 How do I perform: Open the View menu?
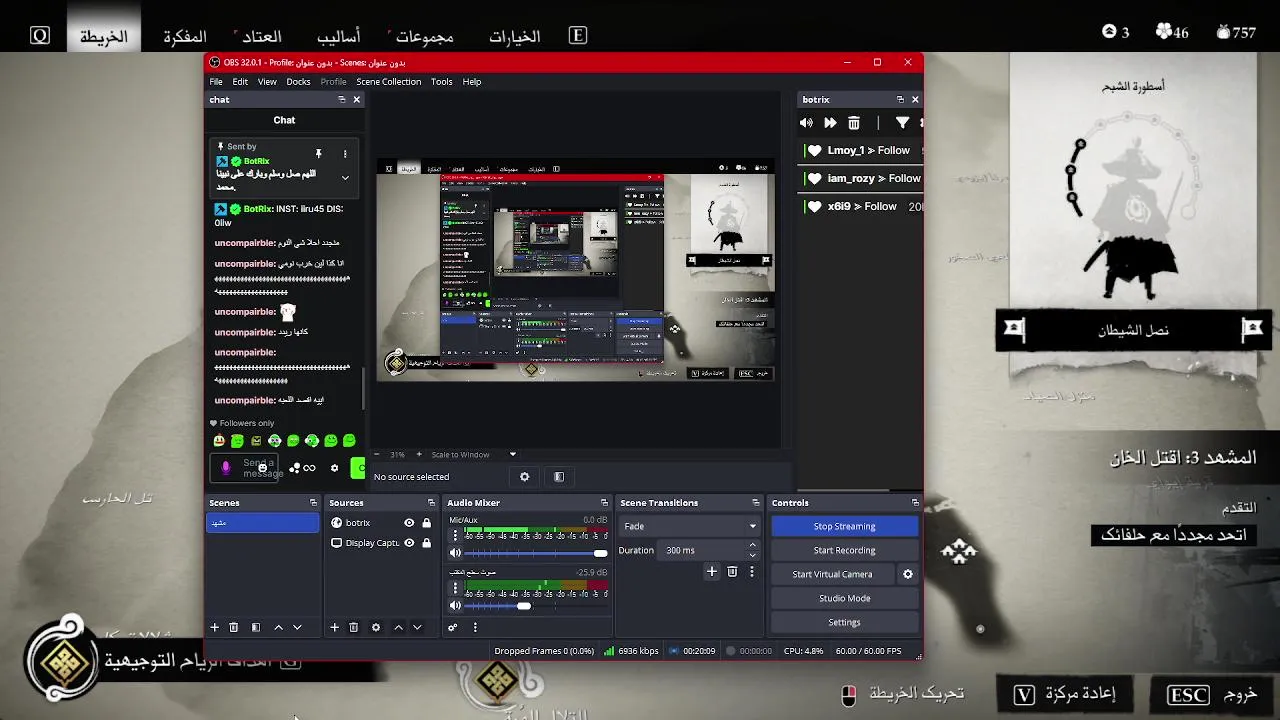tap(267, 82)
